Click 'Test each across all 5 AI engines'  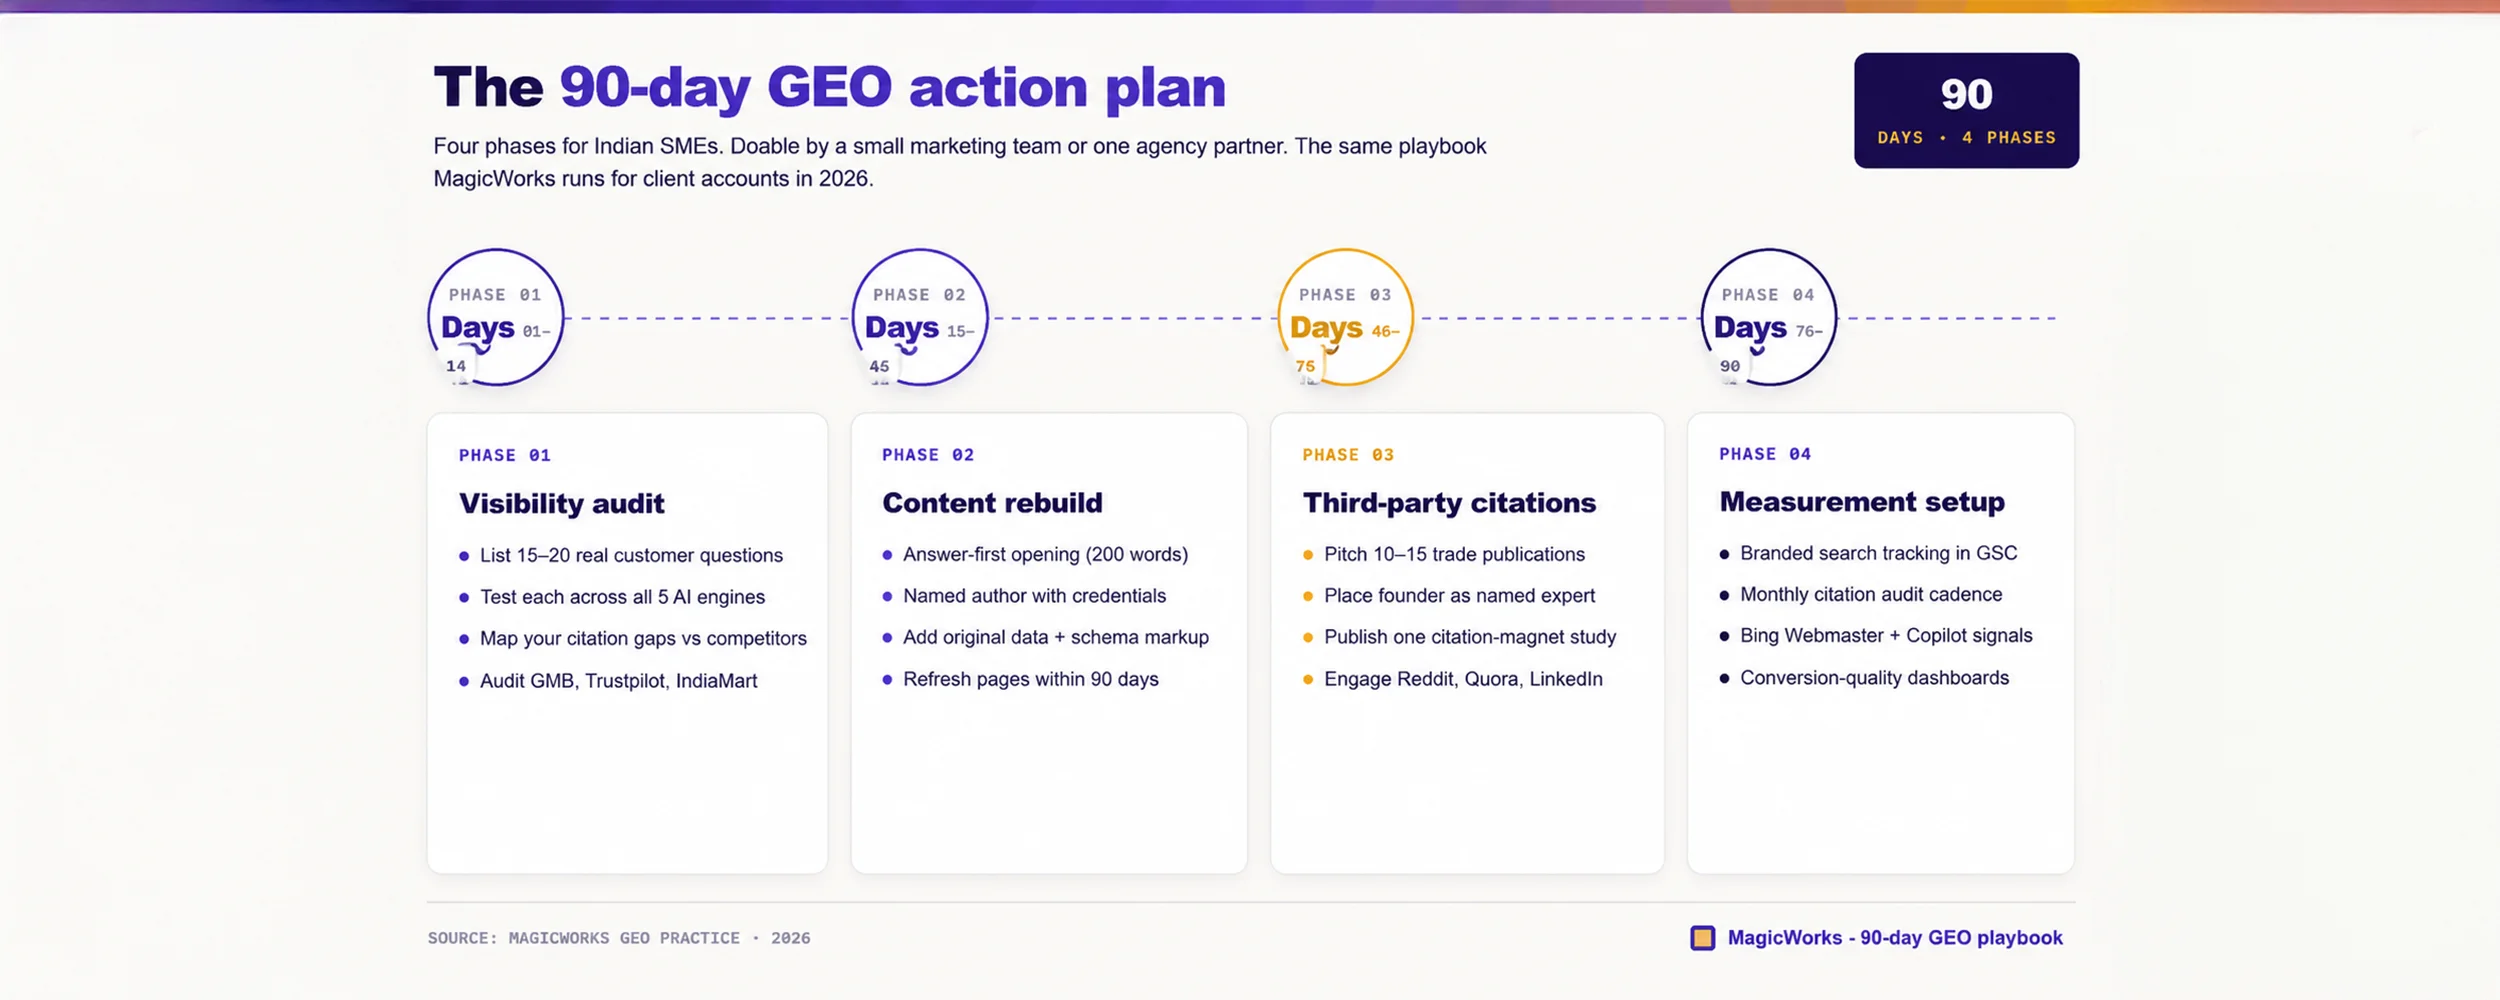tap(622, 597)
